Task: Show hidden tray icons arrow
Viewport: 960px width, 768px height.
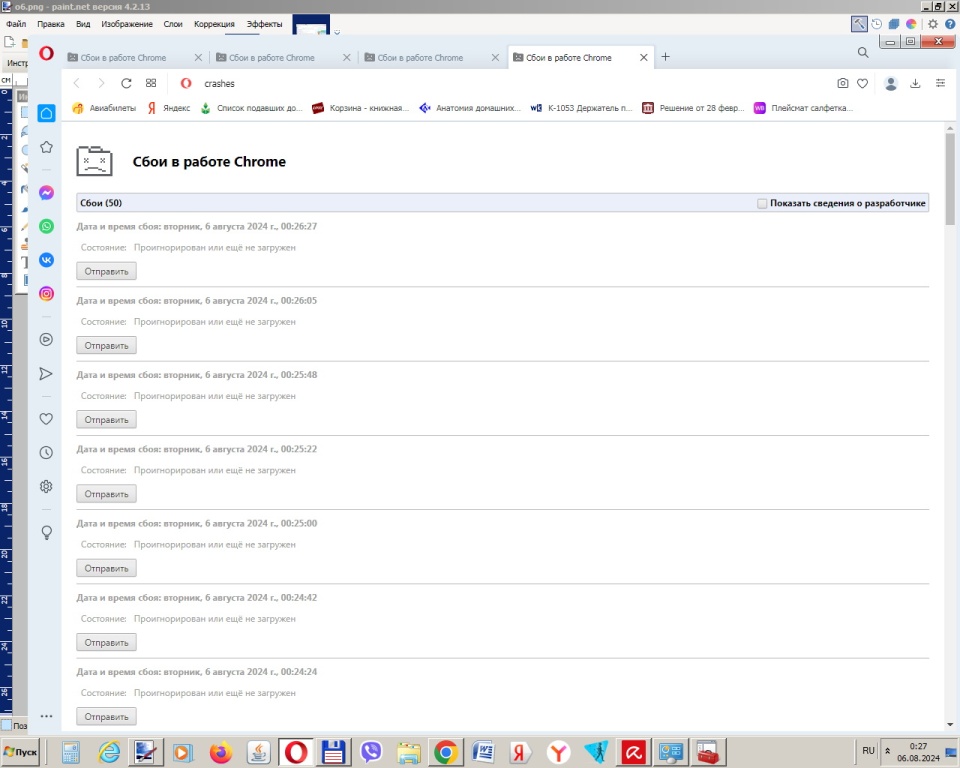Action: click(x=888, y=751)
